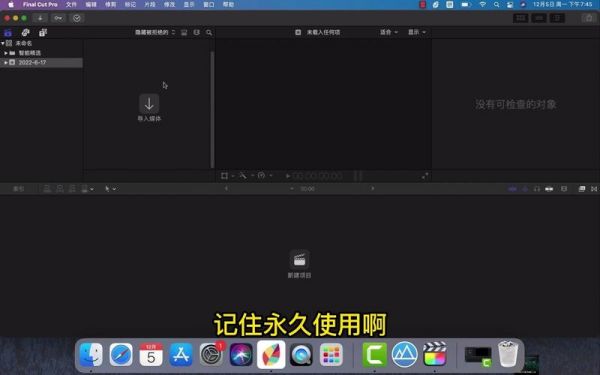Click the import media toolbar arrow button
This screenshot has height=375, width=600.
pos(40,18)
